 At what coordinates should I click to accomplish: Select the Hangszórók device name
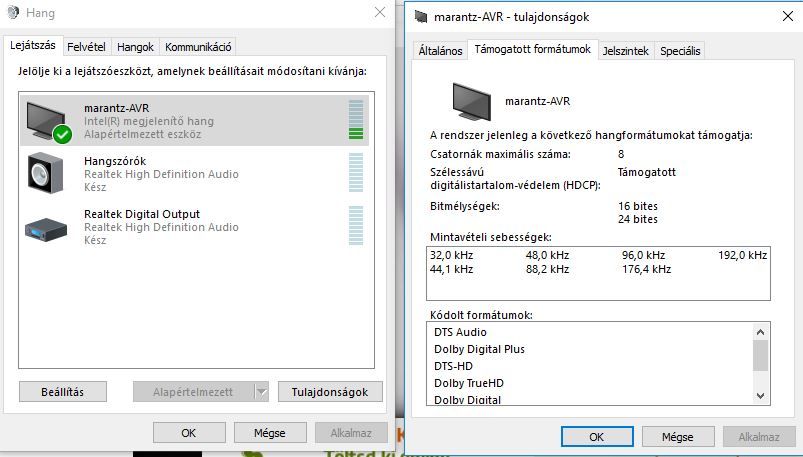tap(115, 161)
